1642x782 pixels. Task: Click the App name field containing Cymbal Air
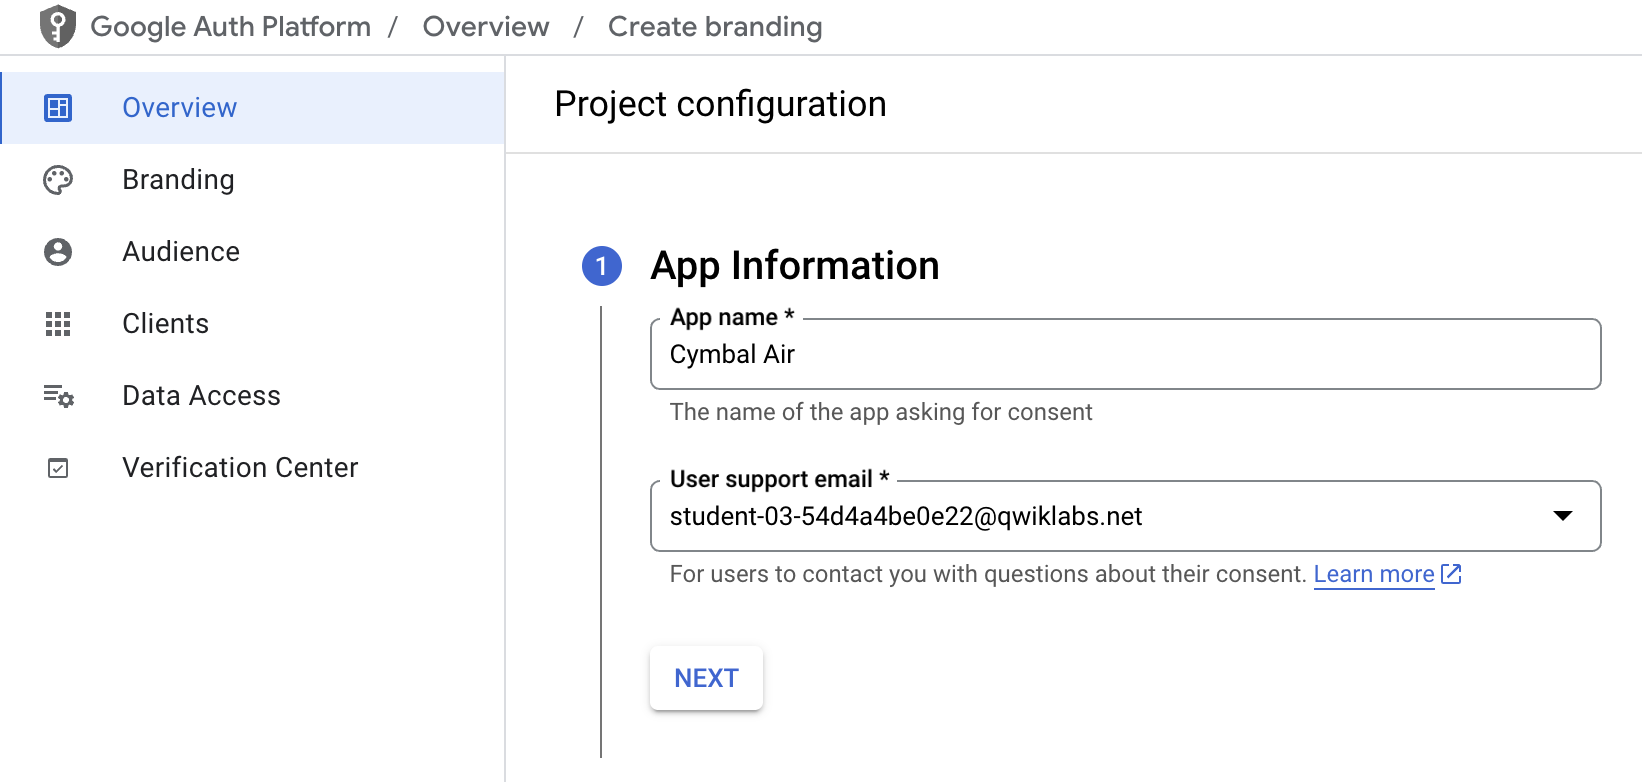coord(1124,354)
